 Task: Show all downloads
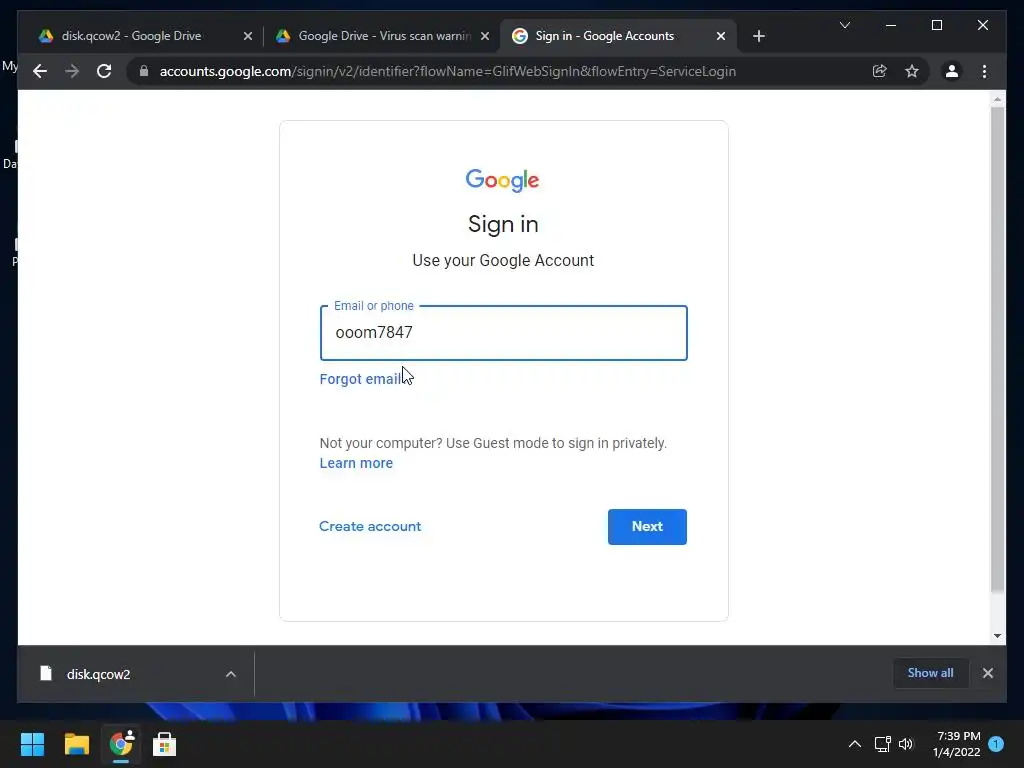coord(930,673)
